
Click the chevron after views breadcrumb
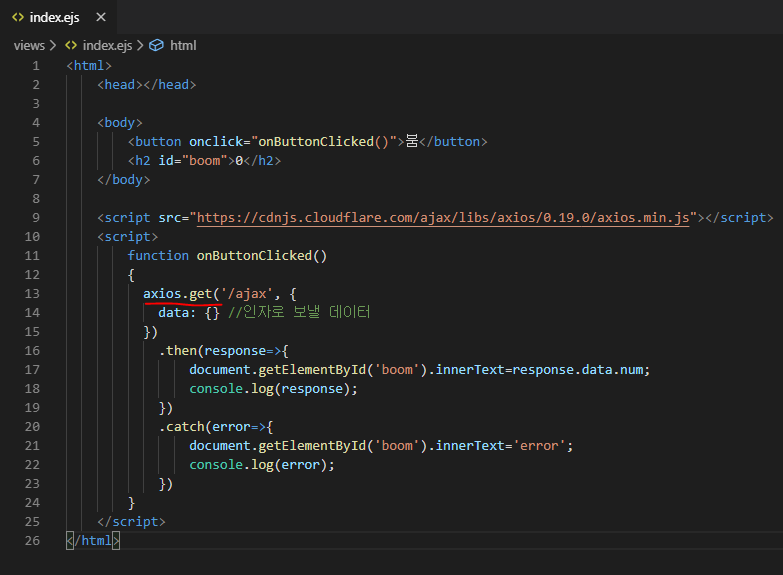pyautogui.click(x=53, y=45)
